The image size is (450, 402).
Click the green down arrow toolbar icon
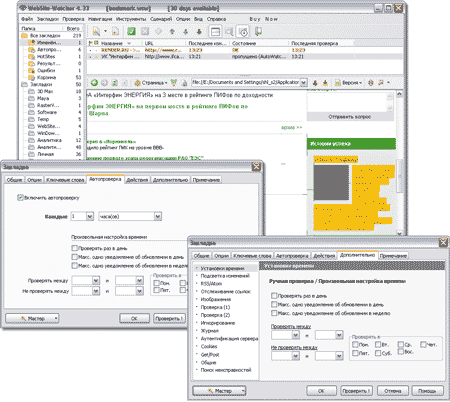click(186, 31)
